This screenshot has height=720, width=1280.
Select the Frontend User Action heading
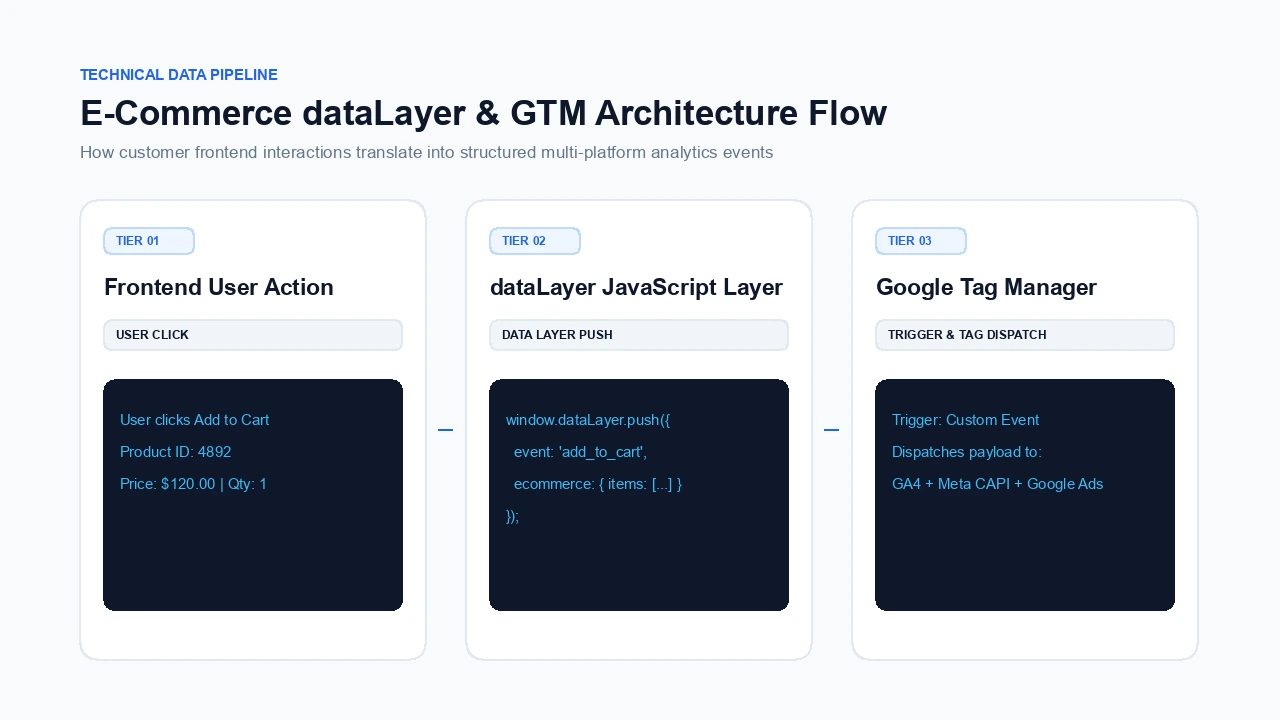[x=219, y=287]
